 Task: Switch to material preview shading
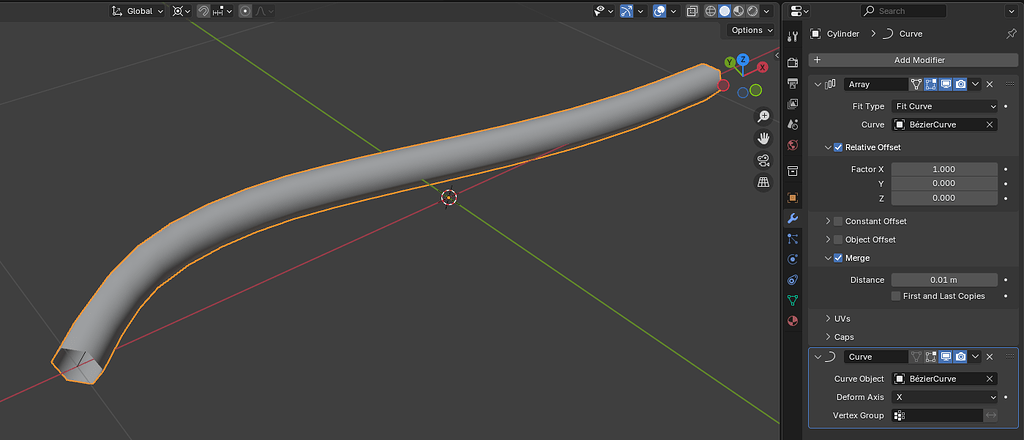739,11
